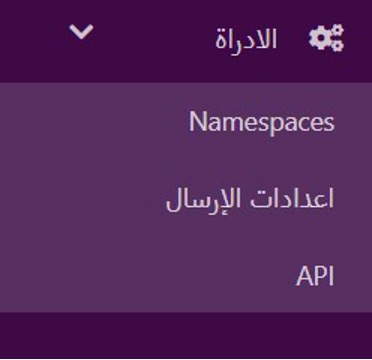Click the settings gear cluster icon

[326, 38]
